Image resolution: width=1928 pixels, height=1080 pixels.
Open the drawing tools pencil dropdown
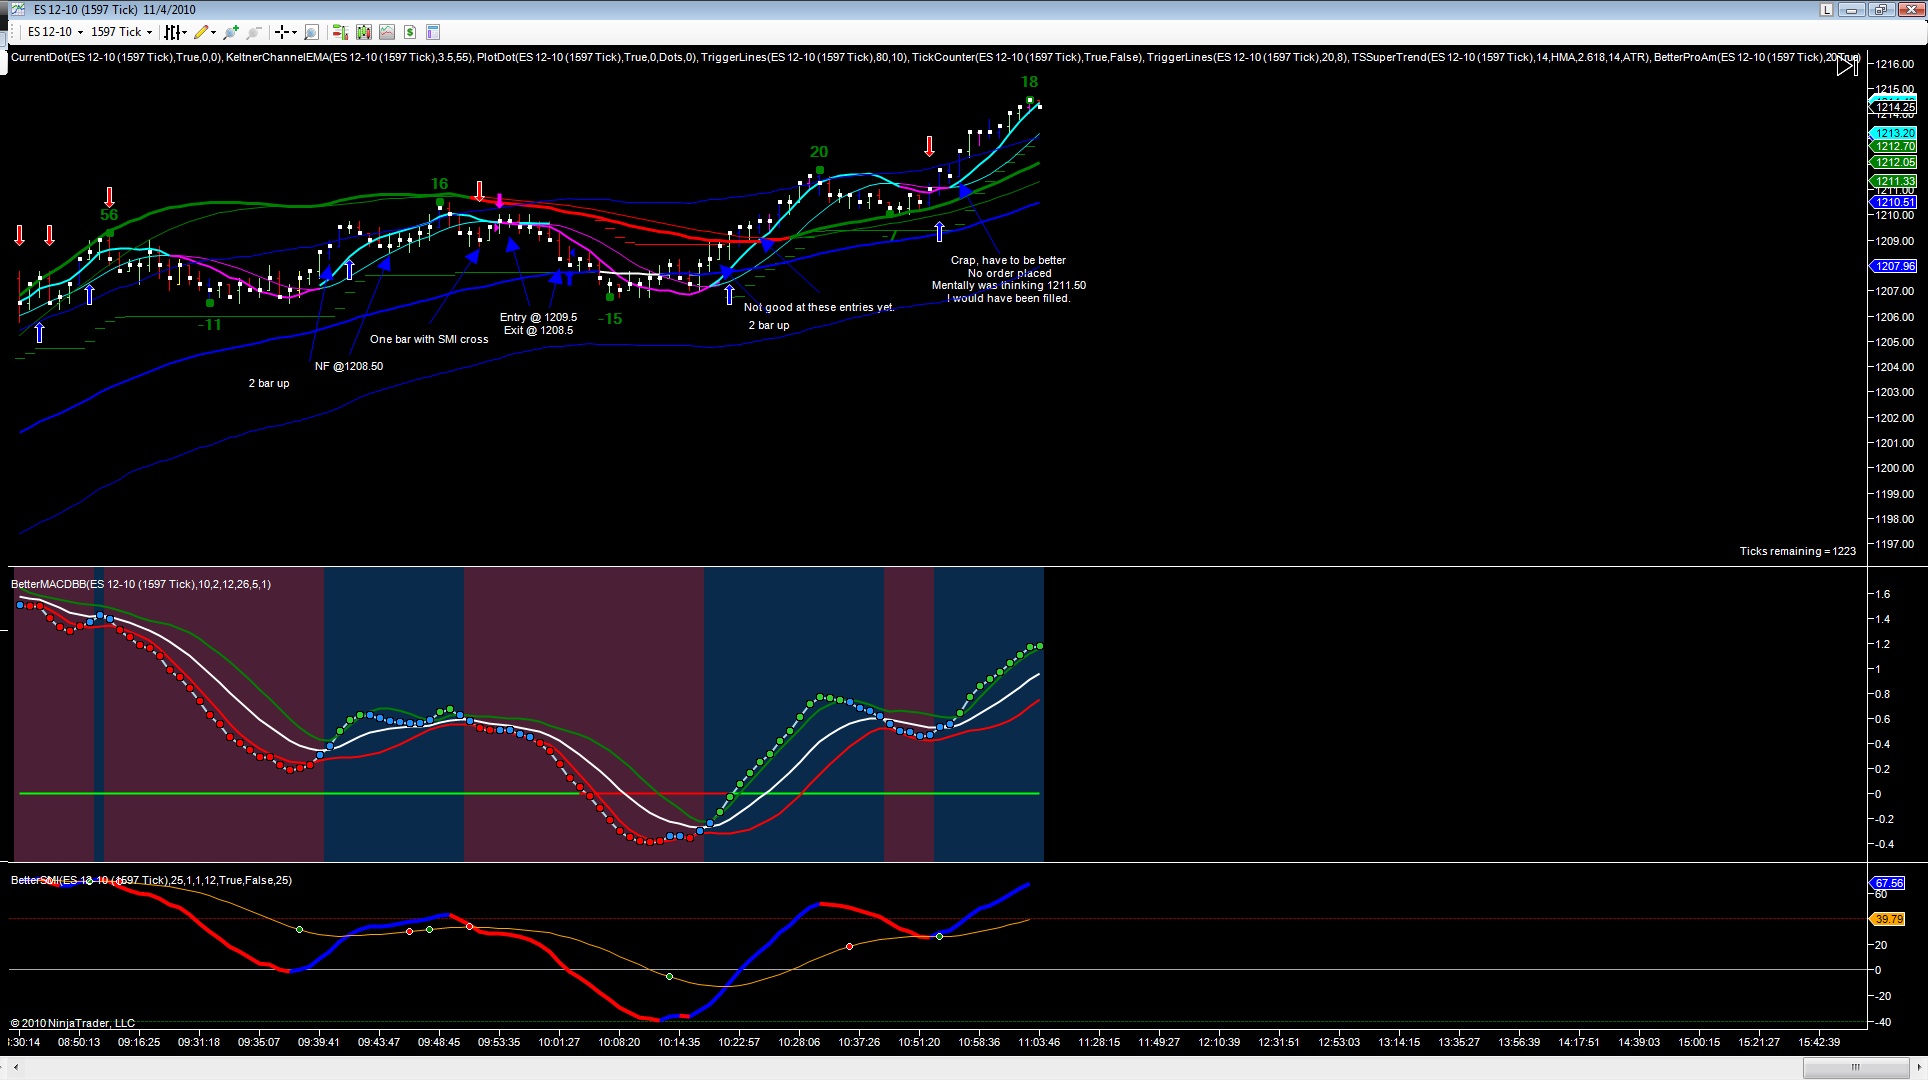coord(205,32)
